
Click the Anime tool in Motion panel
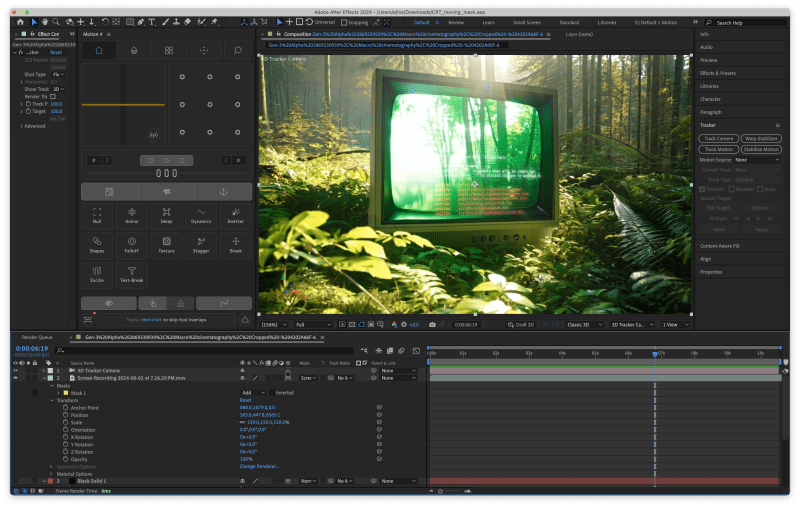point(132,216)
